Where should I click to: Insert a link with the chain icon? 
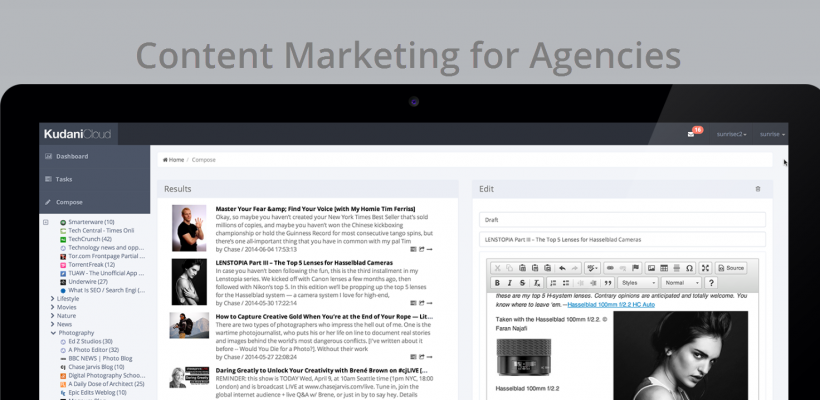610,268
